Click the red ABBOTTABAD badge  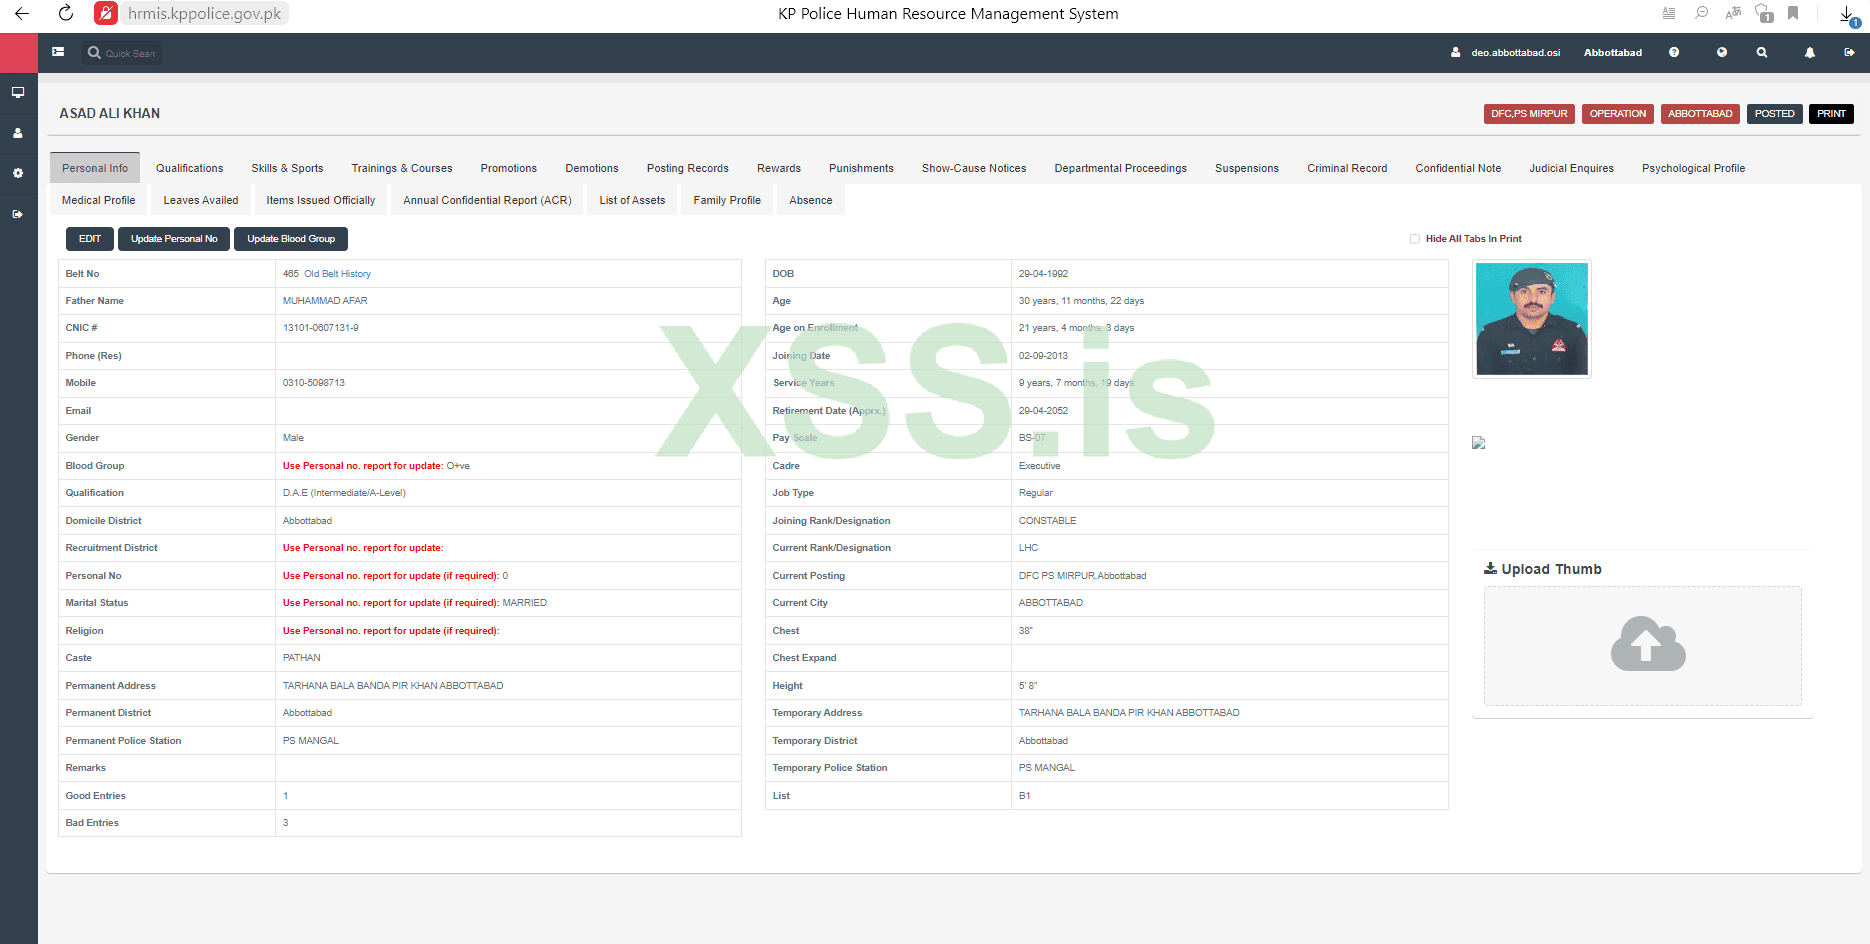[x=1700, y=114]
